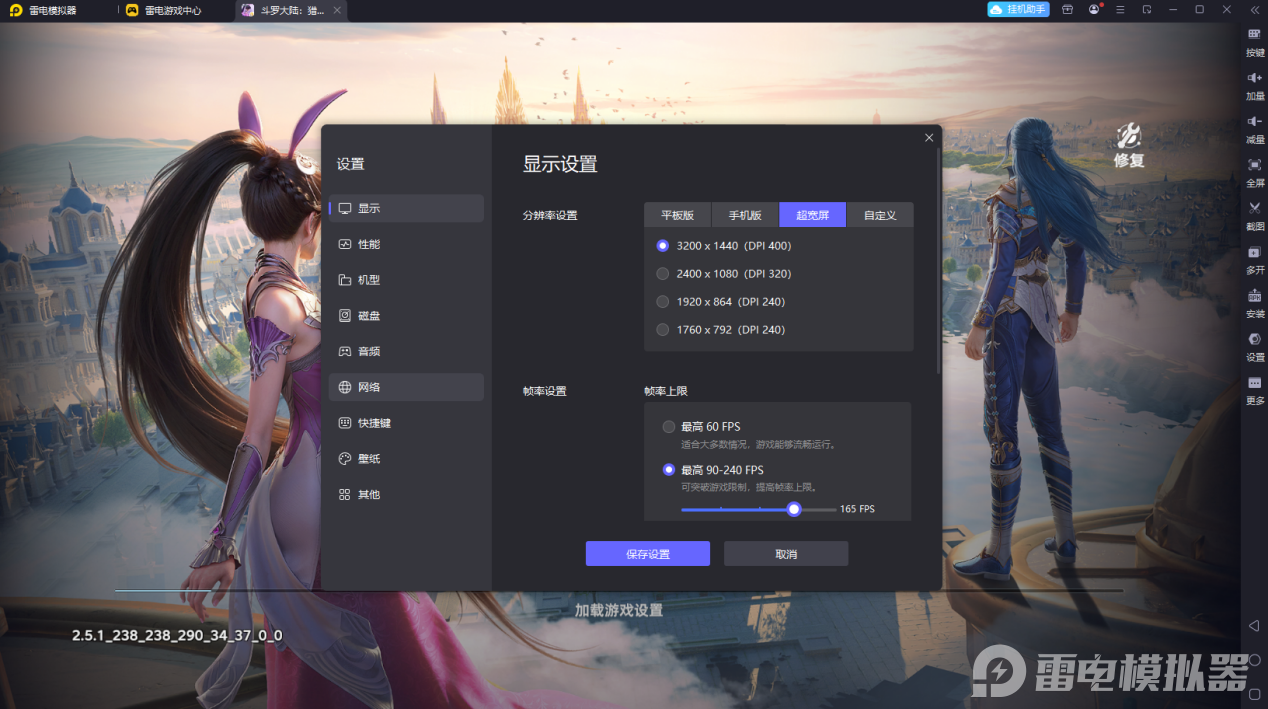Open 设置 gear in right sidebar

[1254, 339]
